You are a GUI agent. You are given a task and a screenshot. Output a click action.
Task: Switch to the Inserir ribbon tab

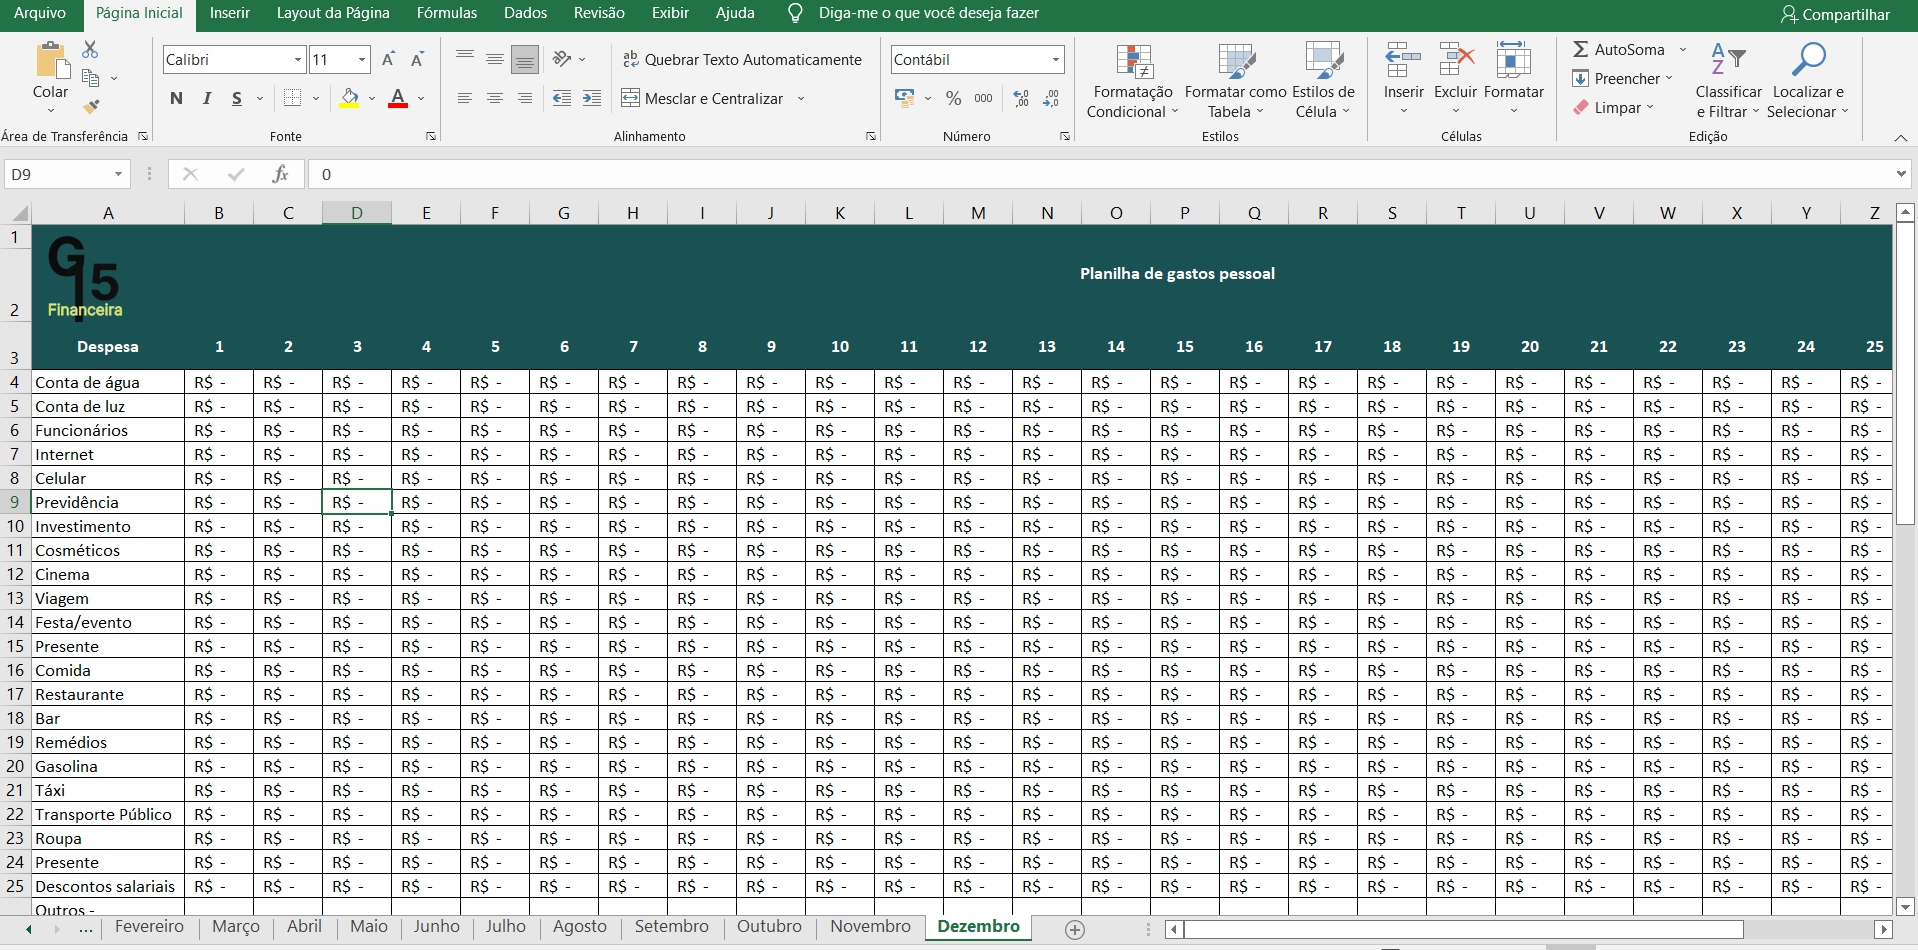pos(230,13)
